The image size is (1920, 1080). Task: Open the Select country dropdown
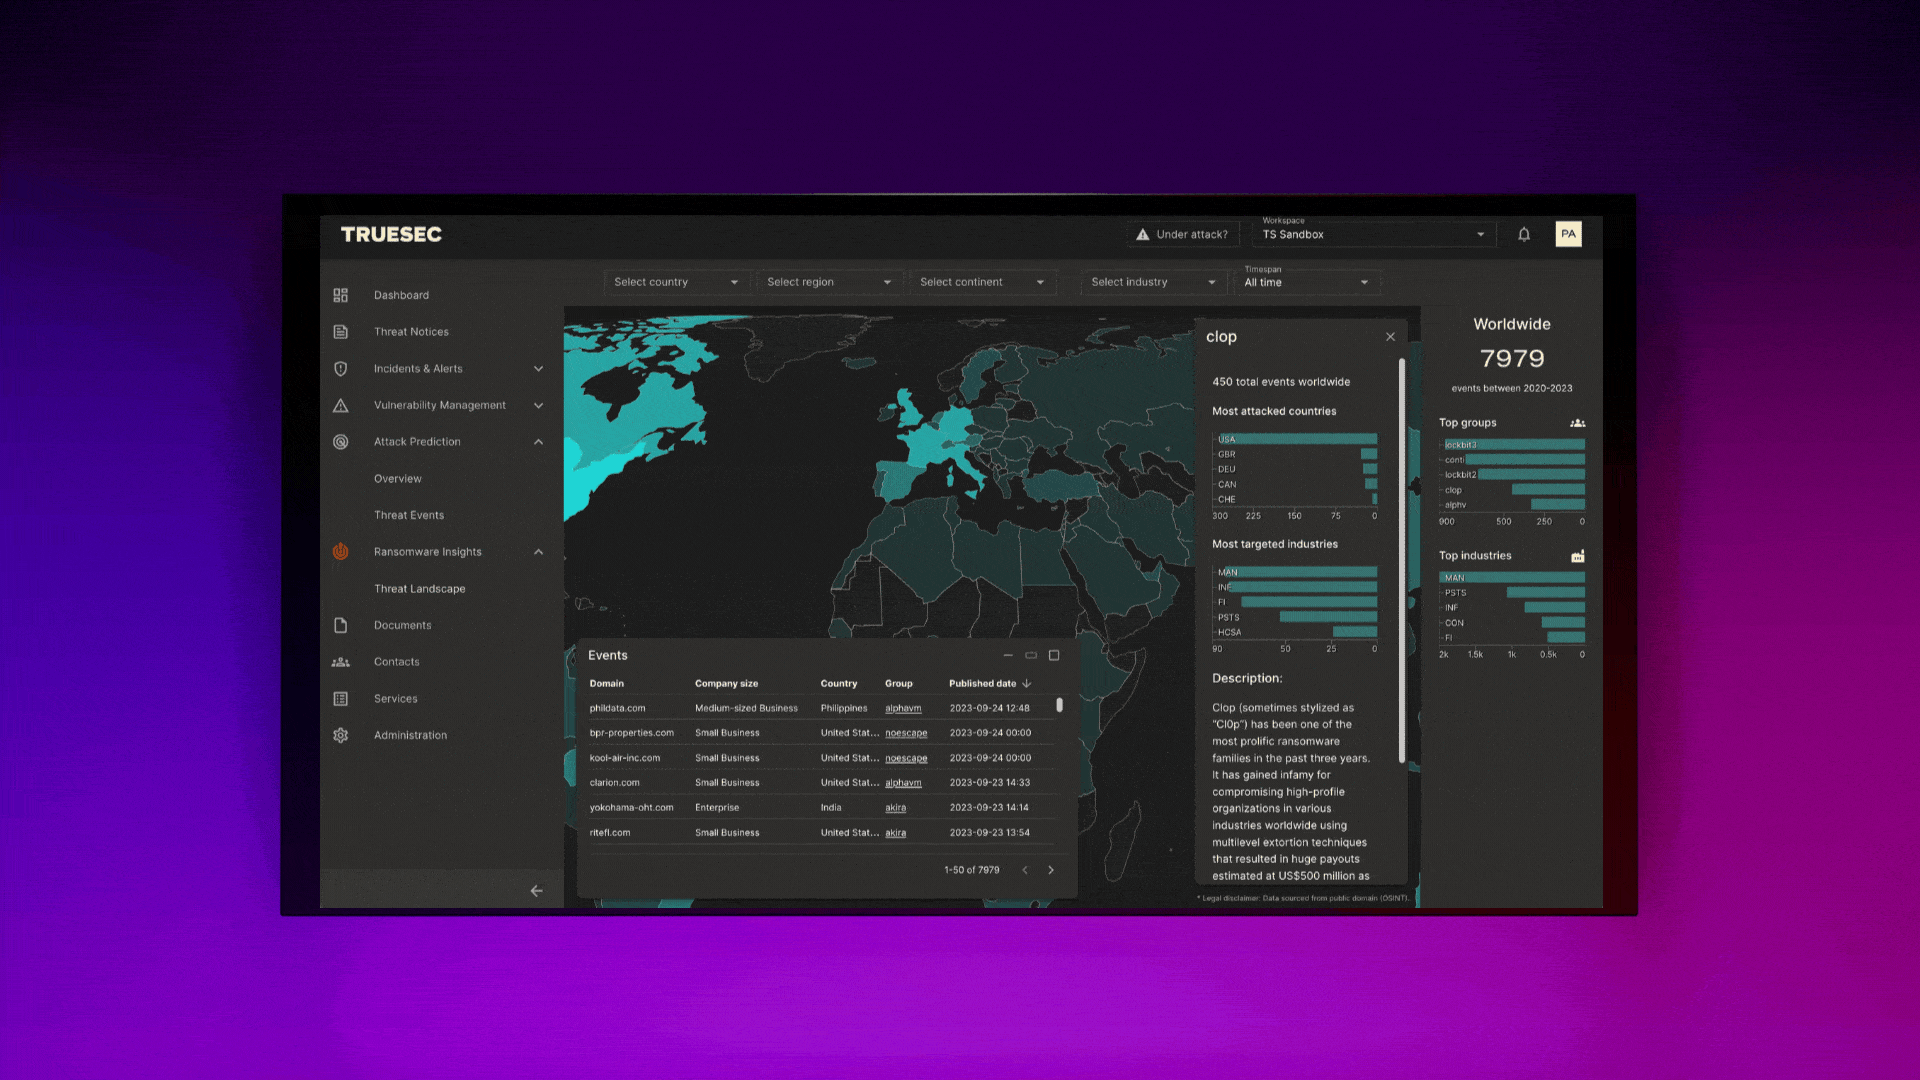[673, 281]
